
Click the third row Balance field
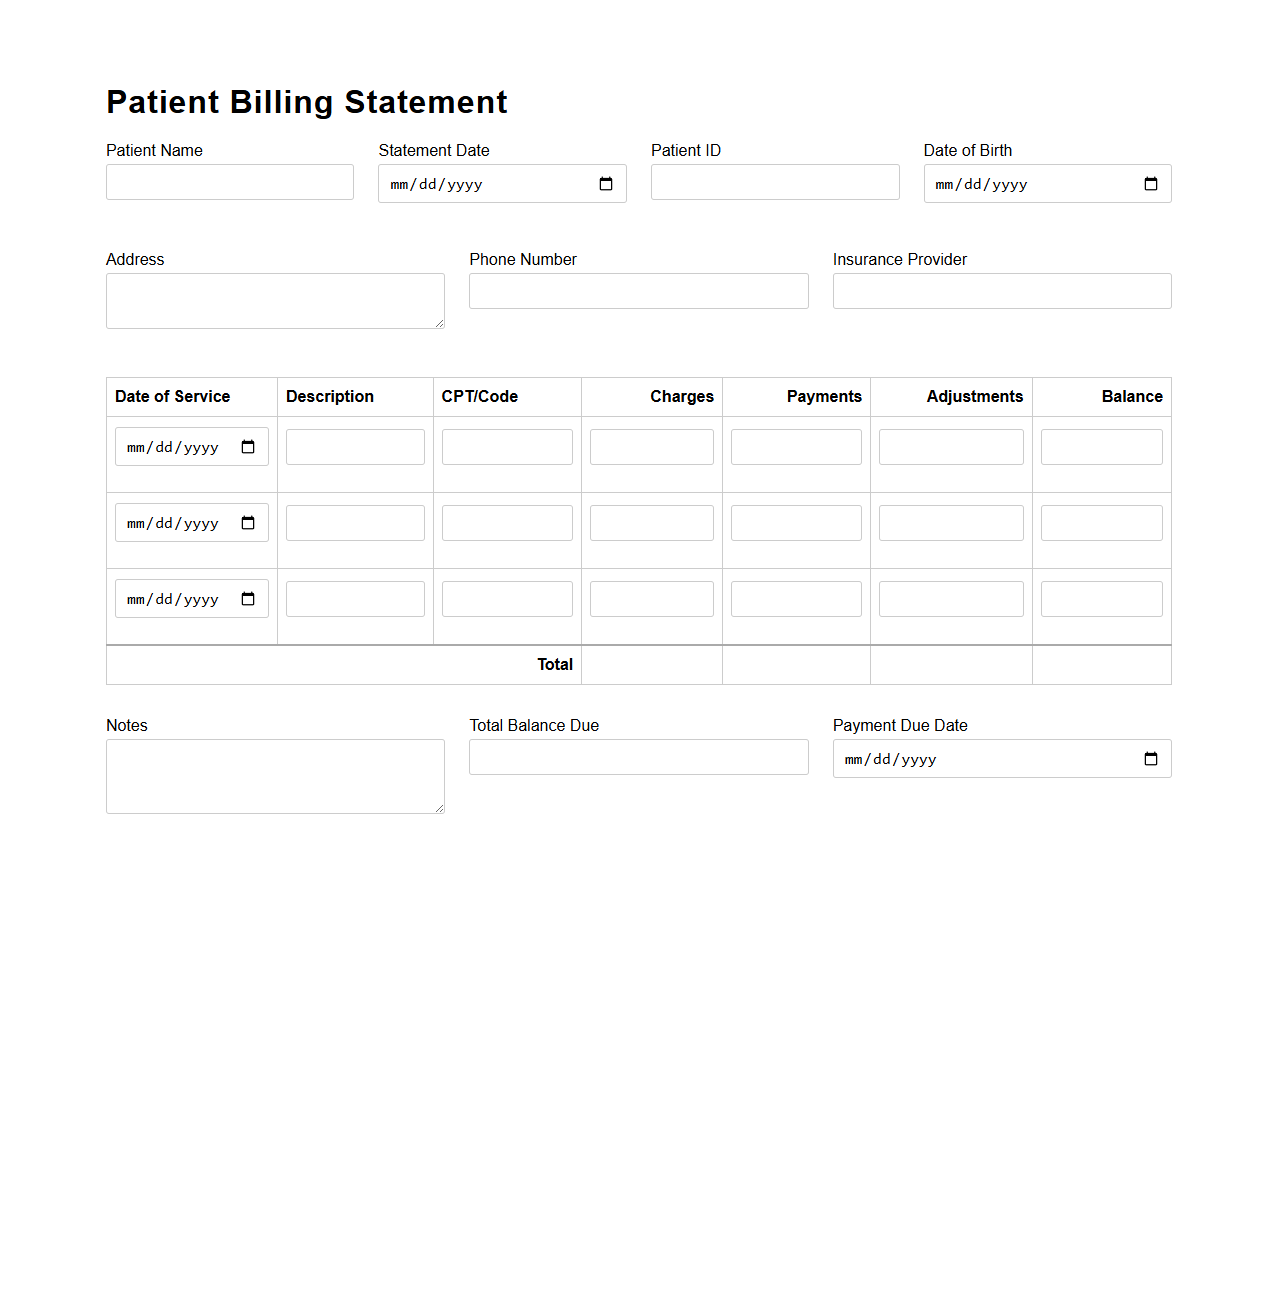[x=1100, y=598]
